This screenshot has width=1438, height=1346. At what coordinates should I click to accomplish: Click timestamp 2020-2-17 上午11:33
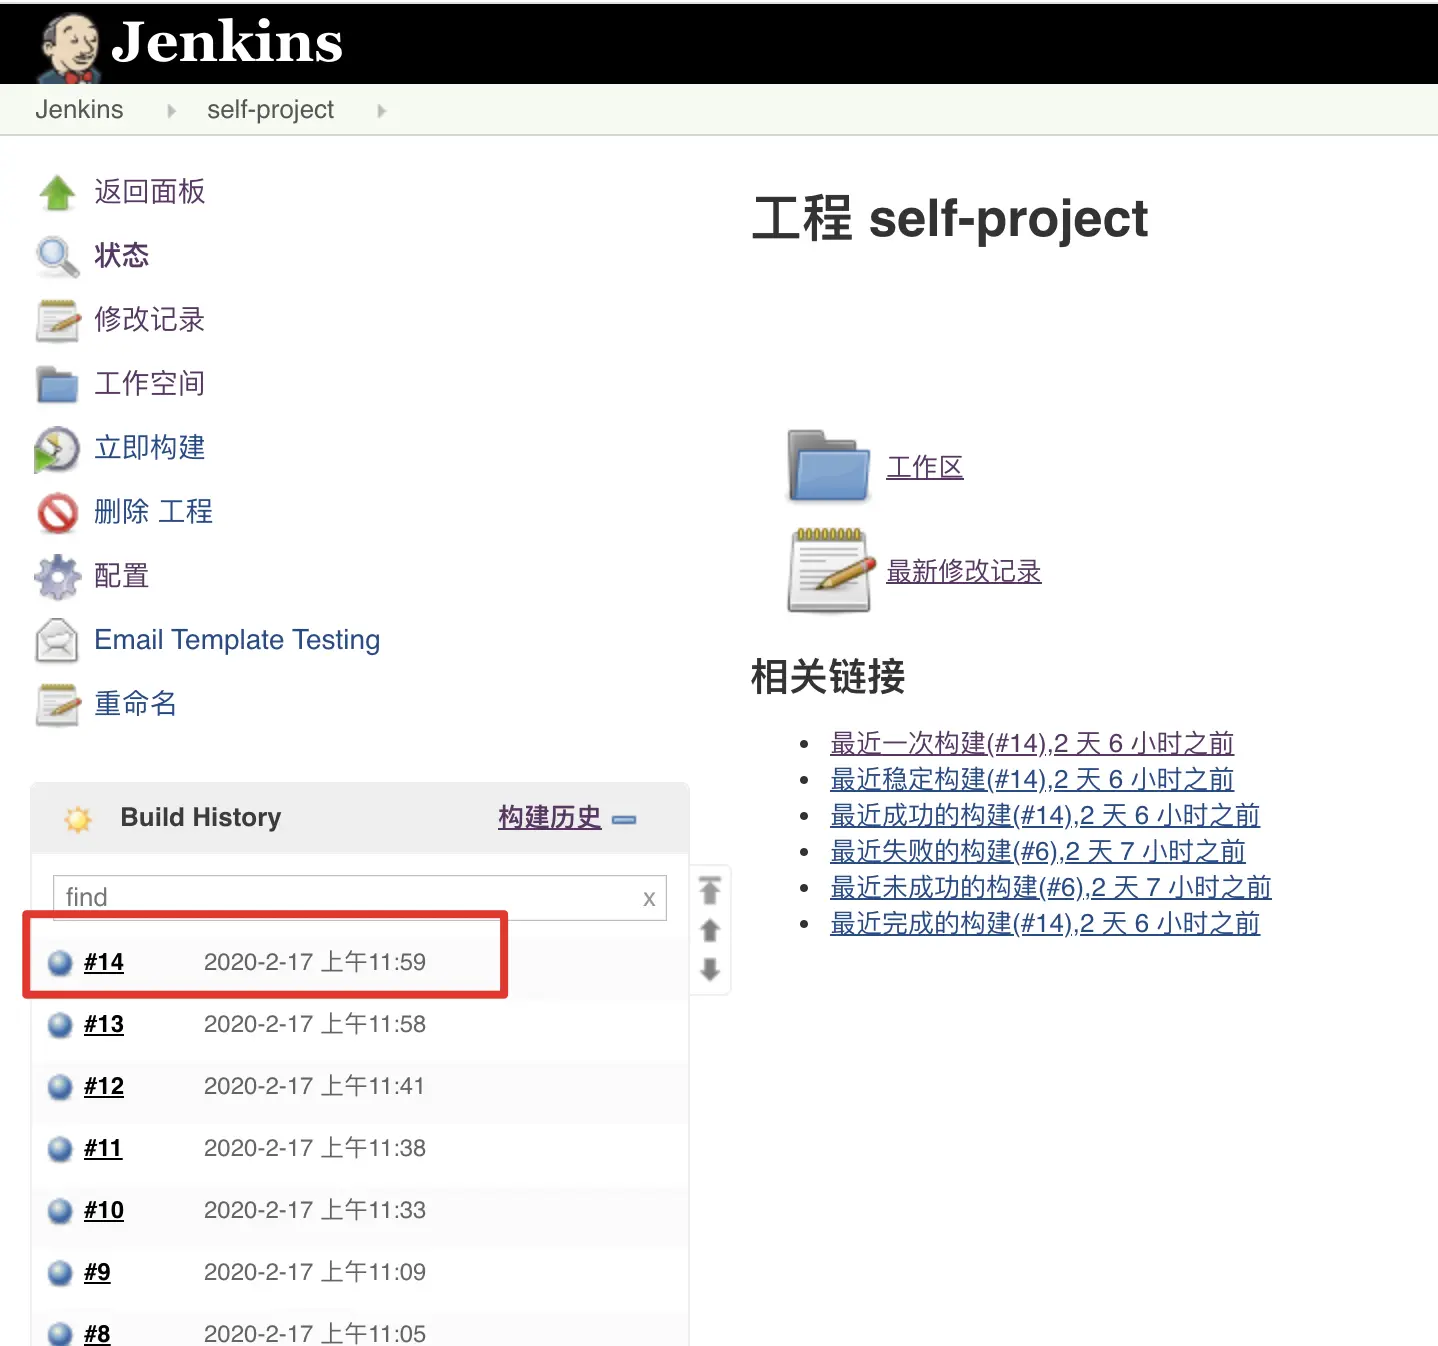(x=315, y=1210)
